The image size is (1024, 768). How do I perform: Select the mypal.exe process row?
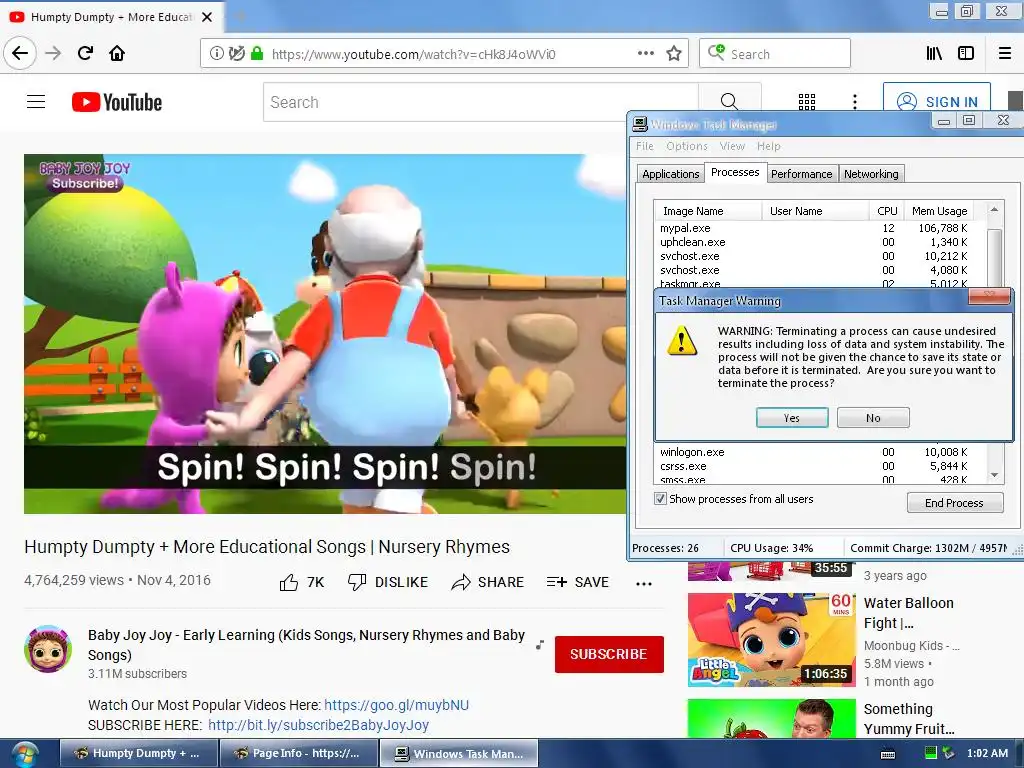pos(813,228)
